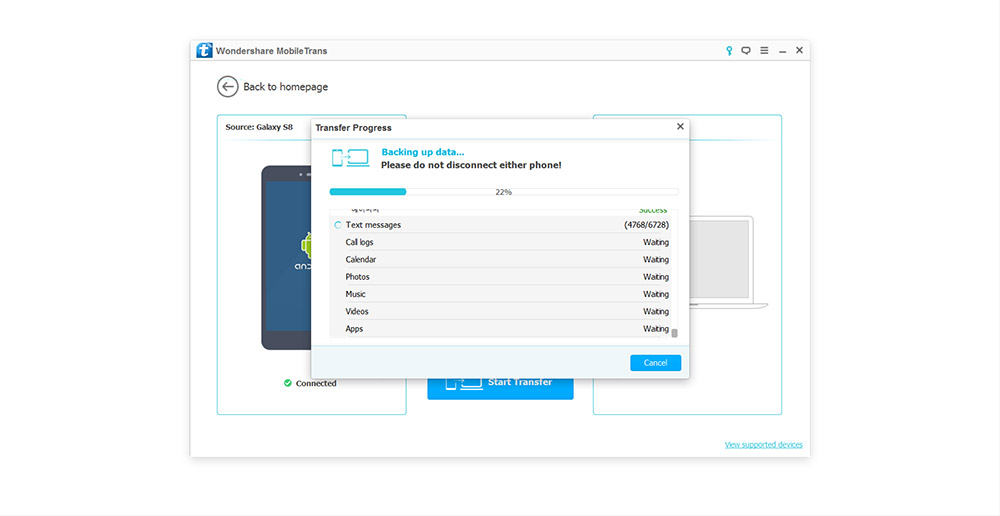Viewport: 1000px width, 516px height.
Task: Open the feedback chat bubble icon
Action: click(x=746, y=50)
